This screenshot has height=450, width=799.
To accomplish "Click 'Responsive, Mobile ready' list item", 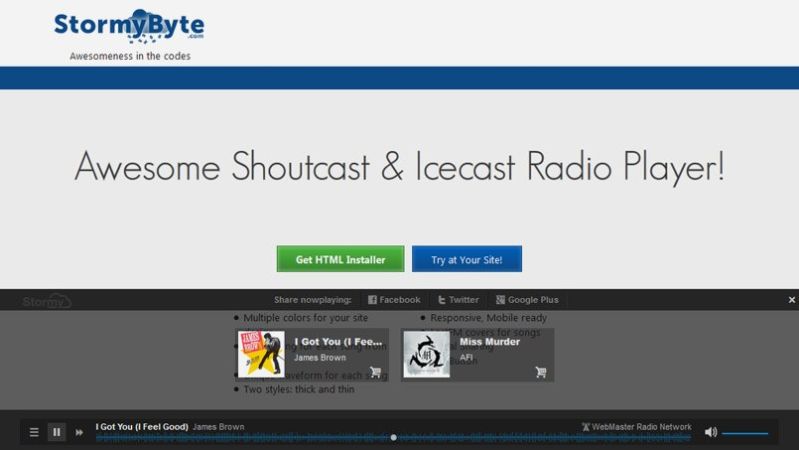I will point(488,317).
